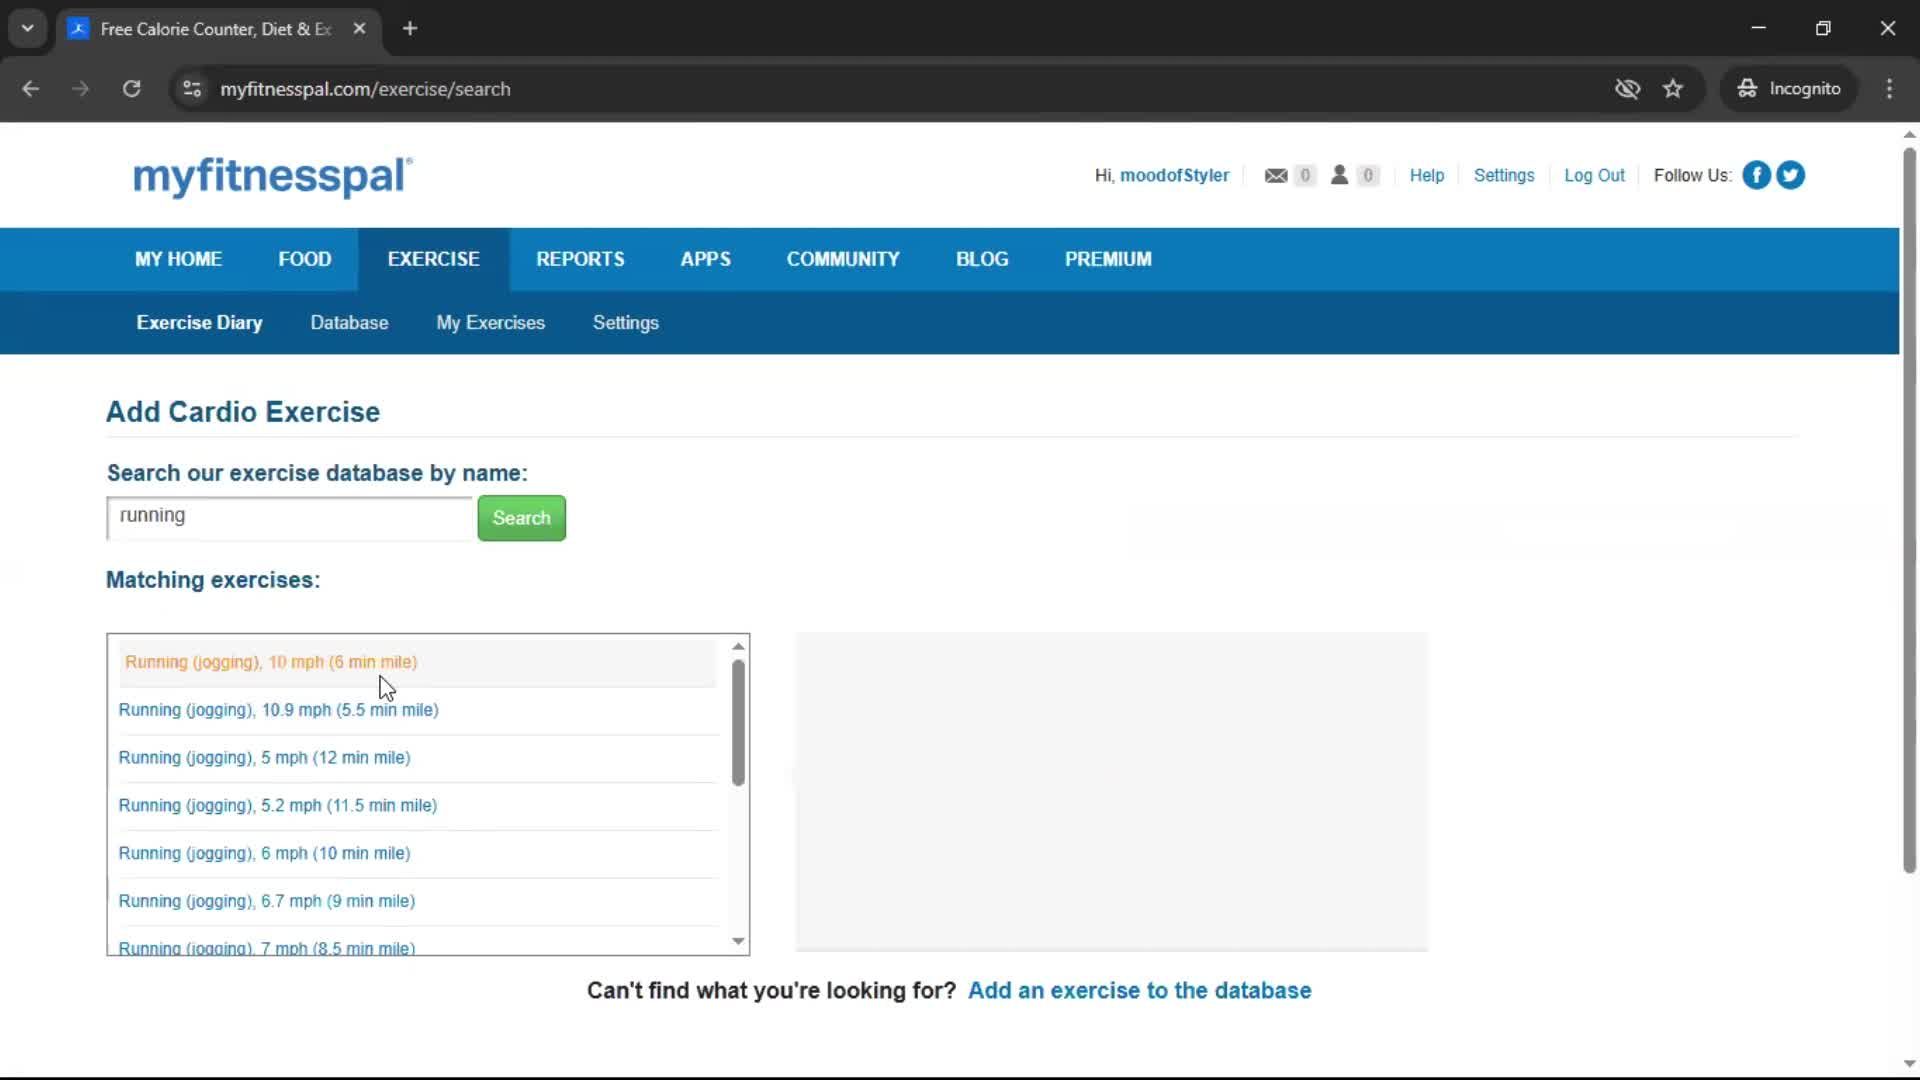Visit the MyFitnessPal Twitter icon

1790,175
